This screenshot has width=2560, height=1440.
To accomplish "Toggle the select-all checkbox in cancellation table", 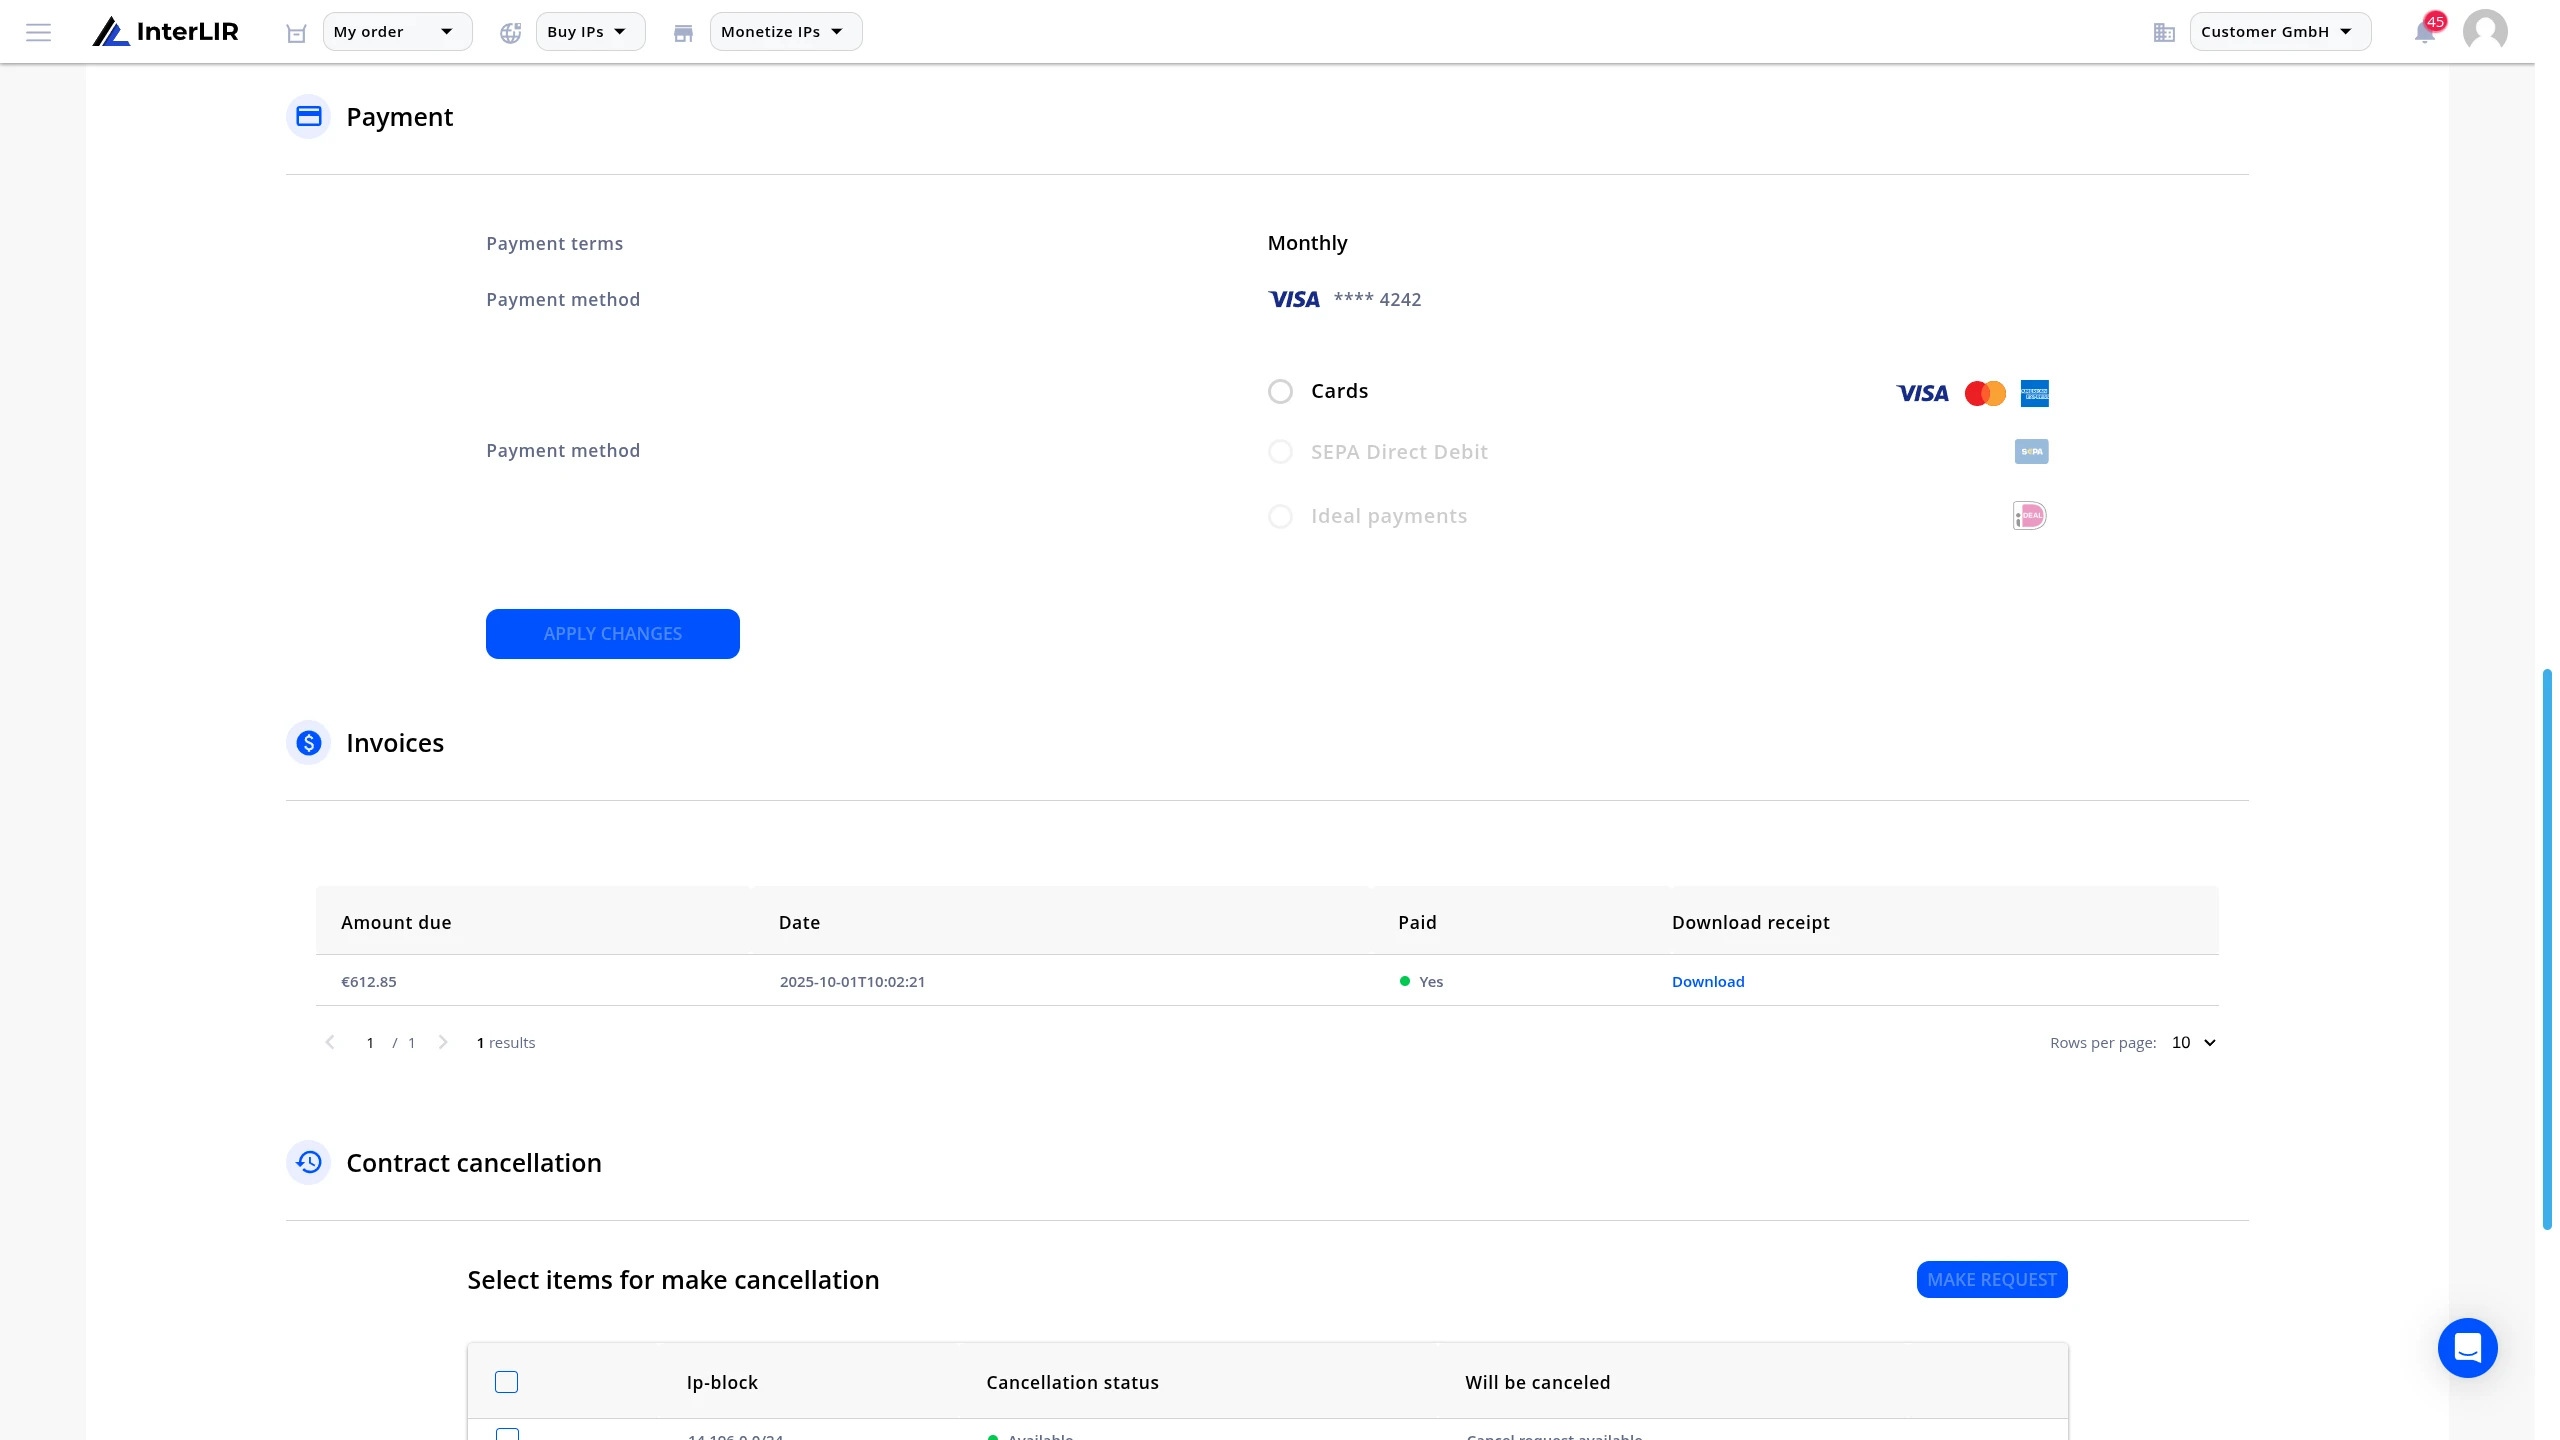I will click(x=507, y=1382).
